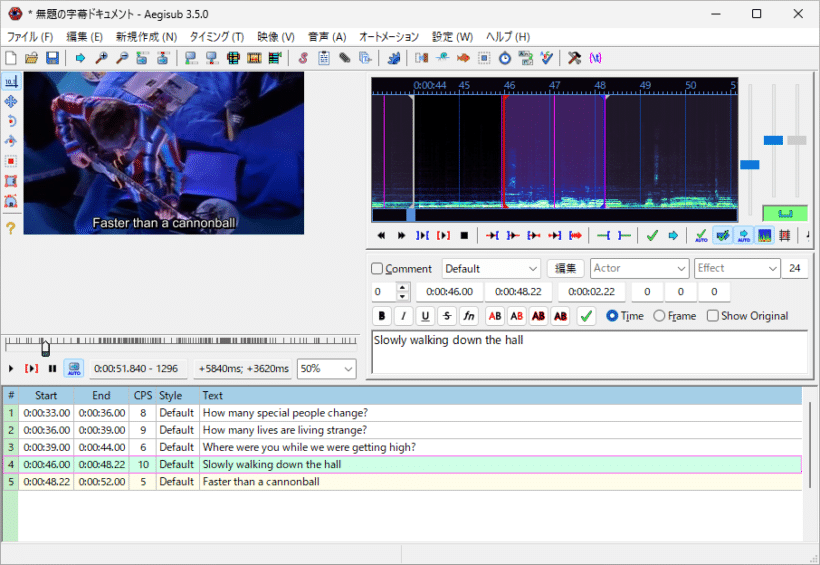This screenshot has width=820, height=565.
Task: Open the 音声 (A) menu
Action: (327, 37)
